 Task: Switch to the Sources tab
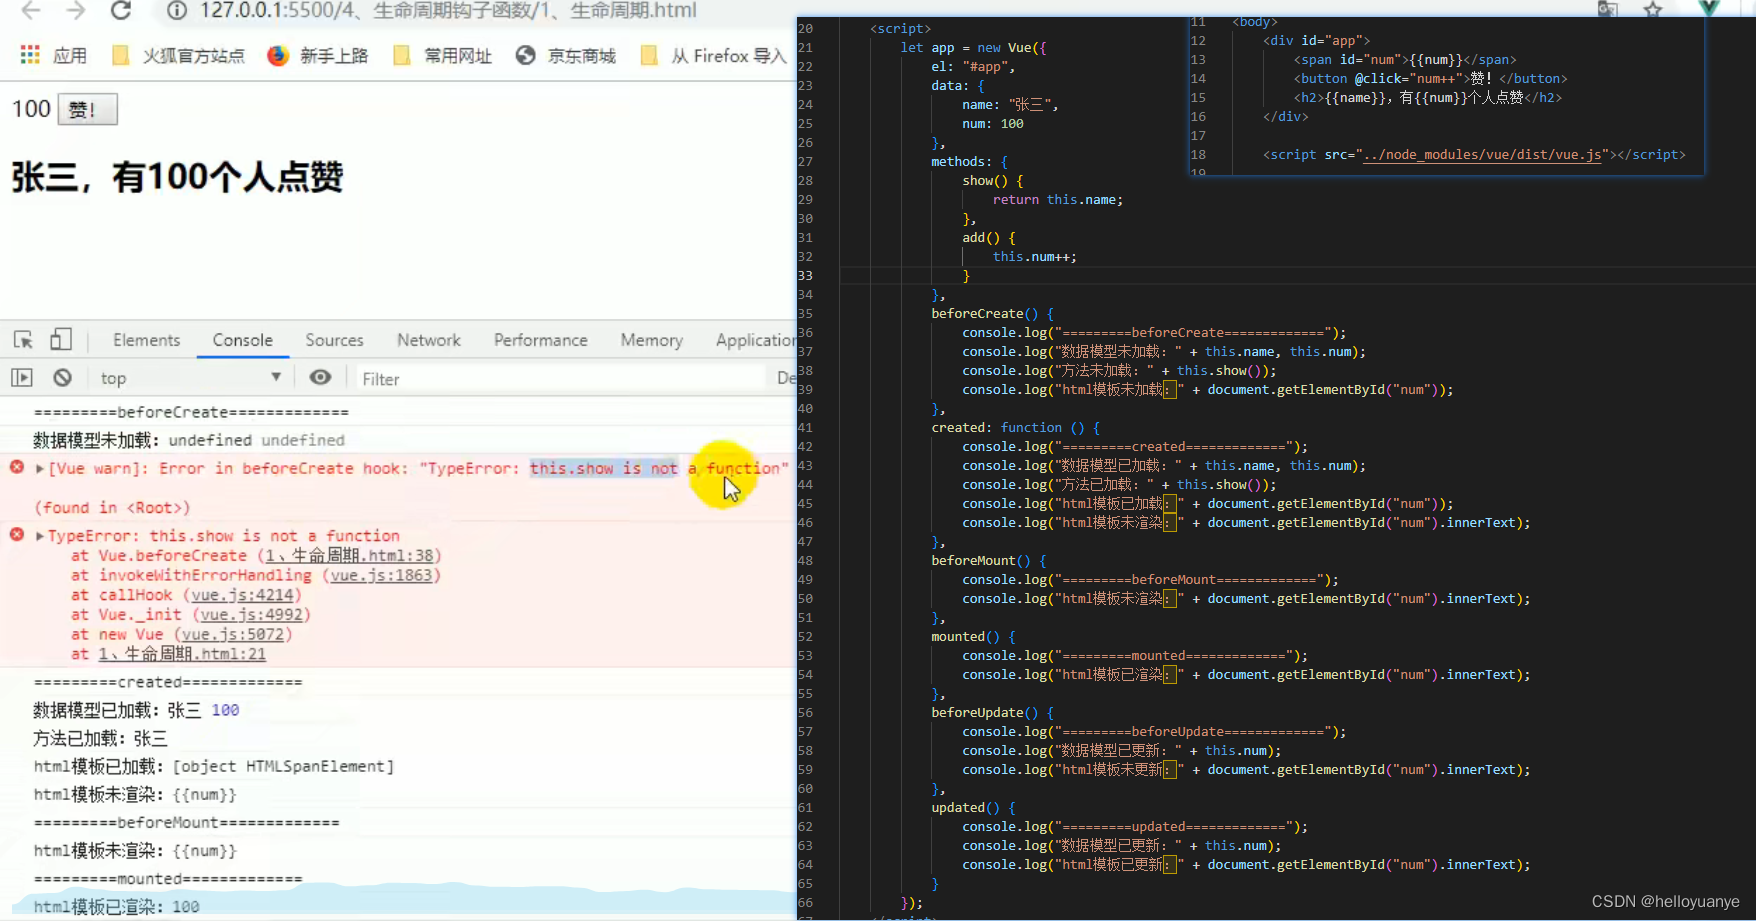(x=334, y=340)
